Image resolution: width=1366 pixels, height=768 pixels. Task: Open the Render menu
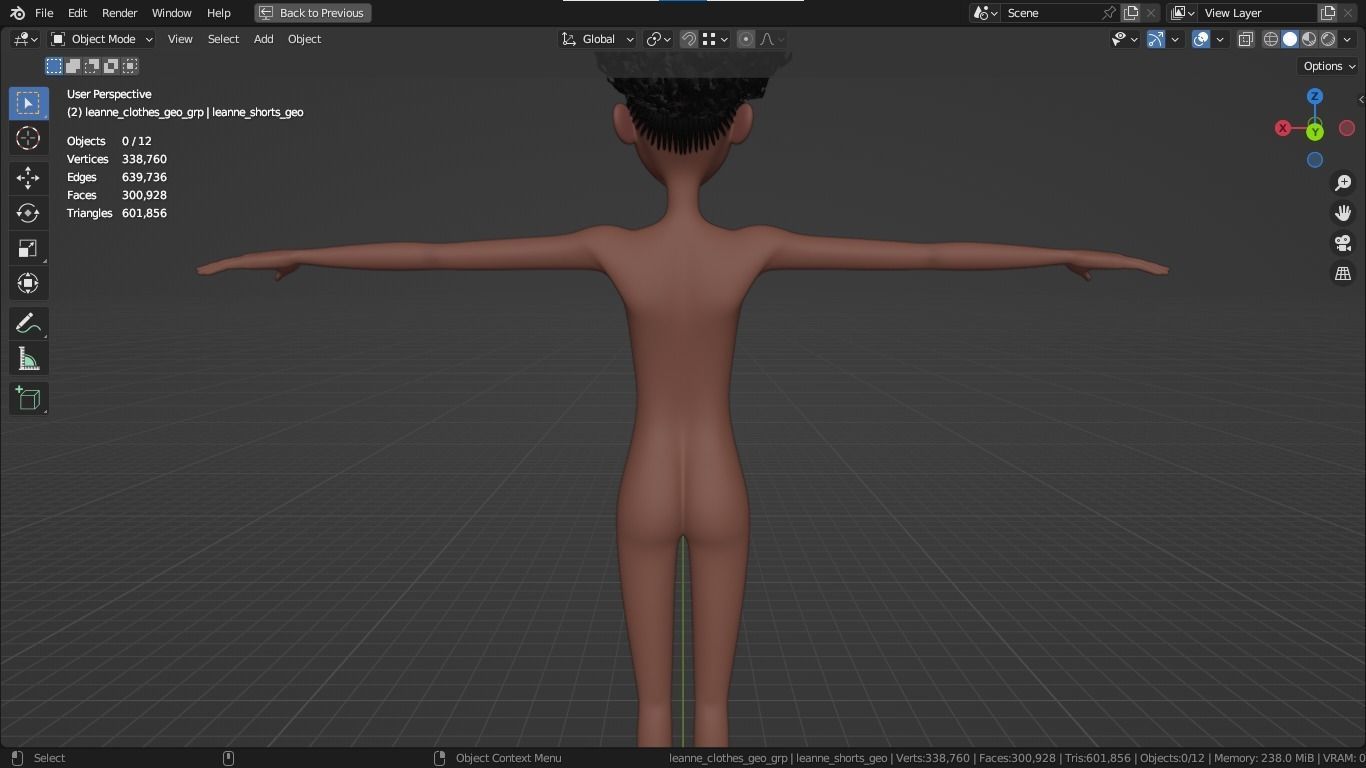[x=119, y=13]
